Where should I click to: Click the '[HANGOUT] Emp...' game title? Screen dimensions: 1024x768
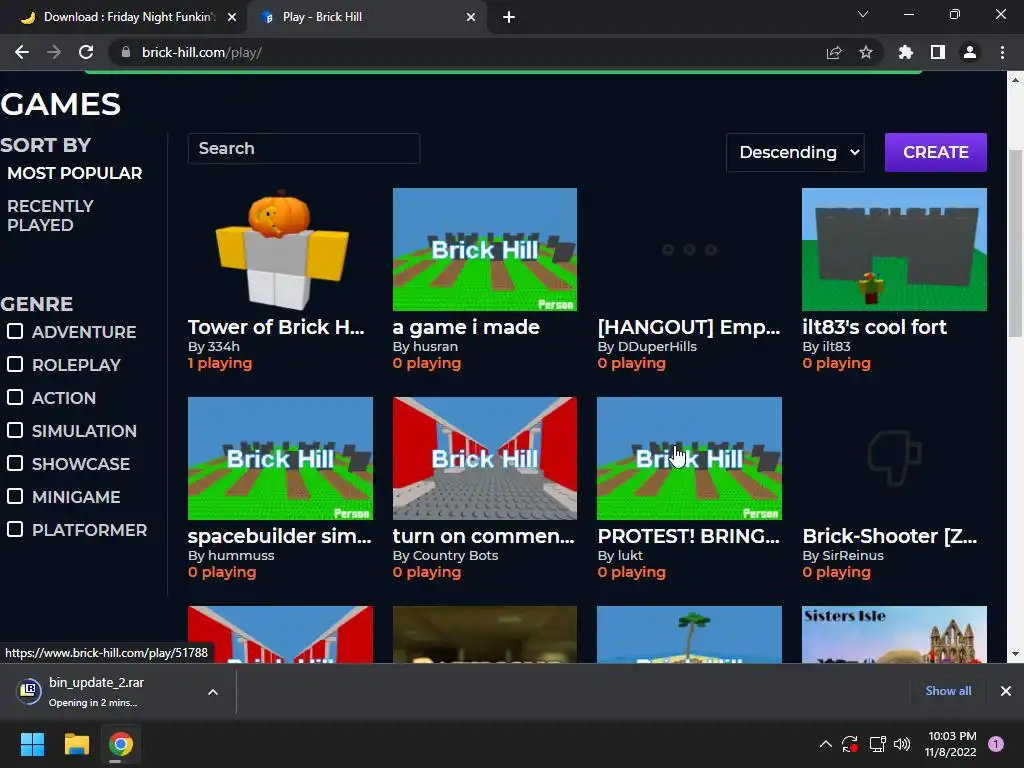click(689, 327)
